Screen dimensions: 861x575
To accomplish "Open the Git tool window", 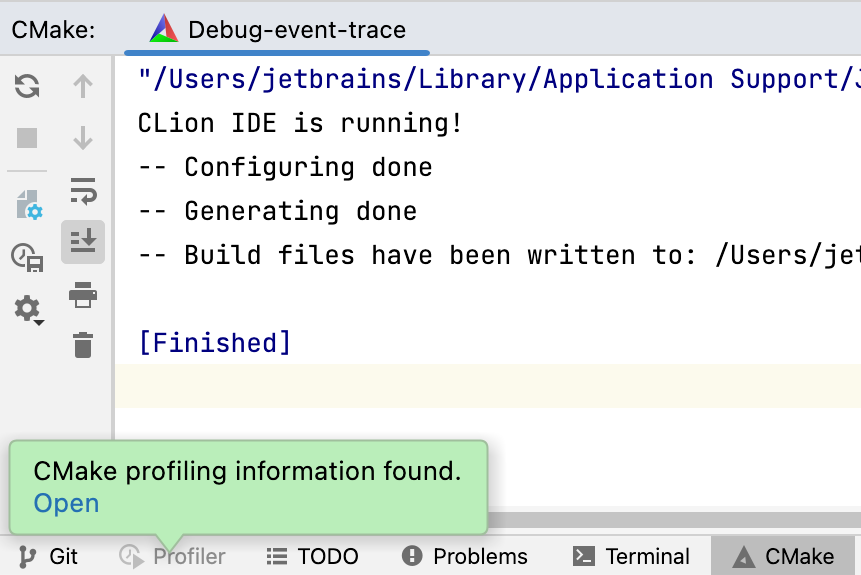I will [49, 556].
